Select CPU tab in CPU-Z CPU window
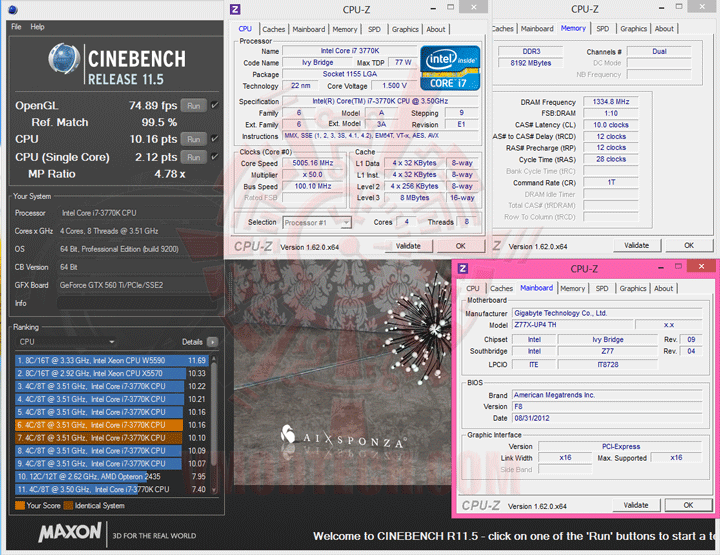Screen dimensions: 720x555 (245, 28)
